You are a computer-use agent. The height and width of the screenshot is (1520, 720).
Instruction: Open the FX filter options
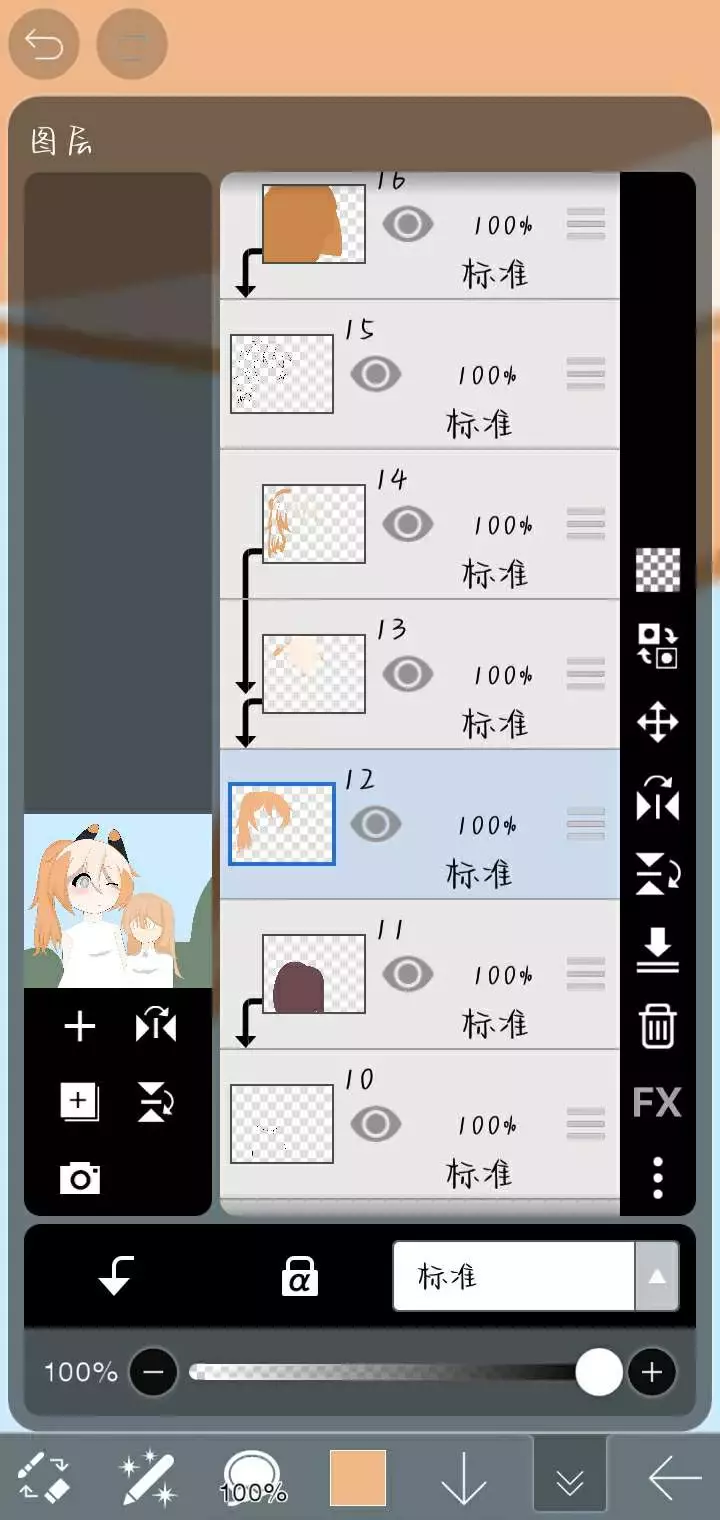[x=657, y=1102]
